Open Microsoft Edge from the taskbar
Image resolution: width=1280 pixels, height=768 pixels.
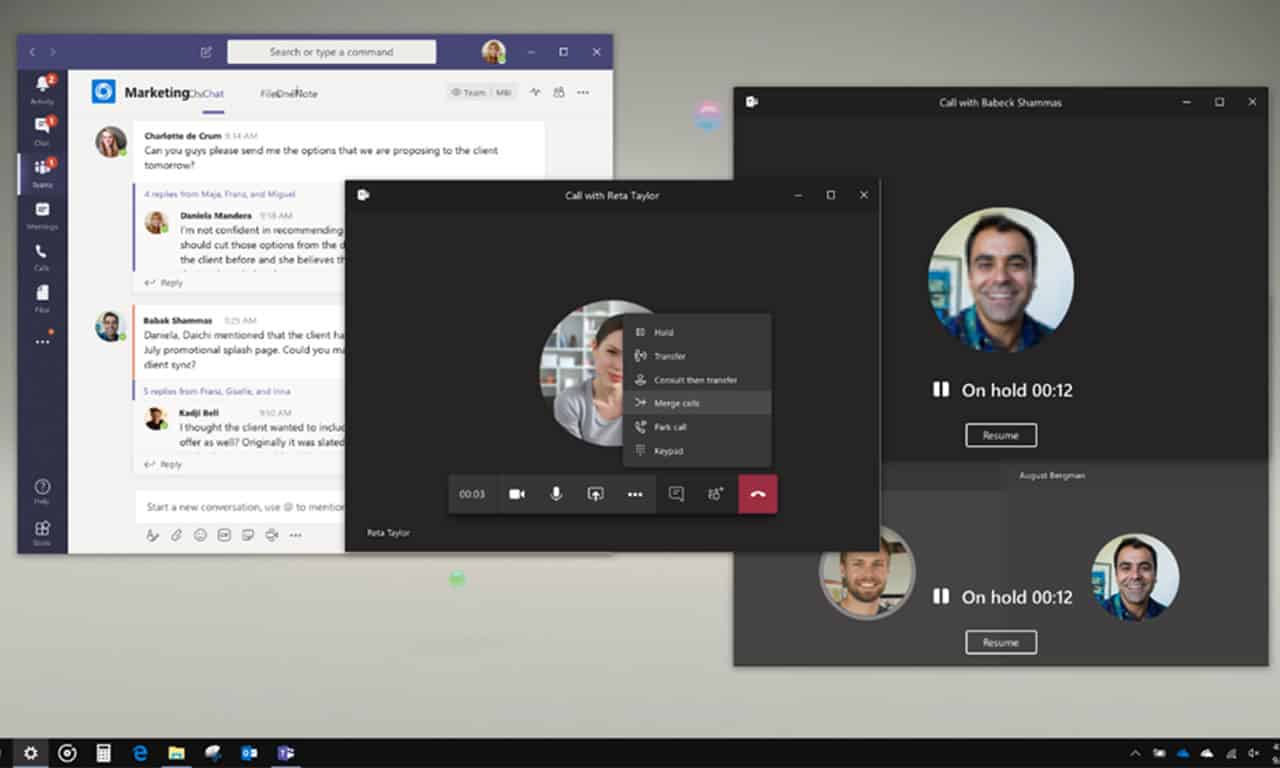coord(140,753)
